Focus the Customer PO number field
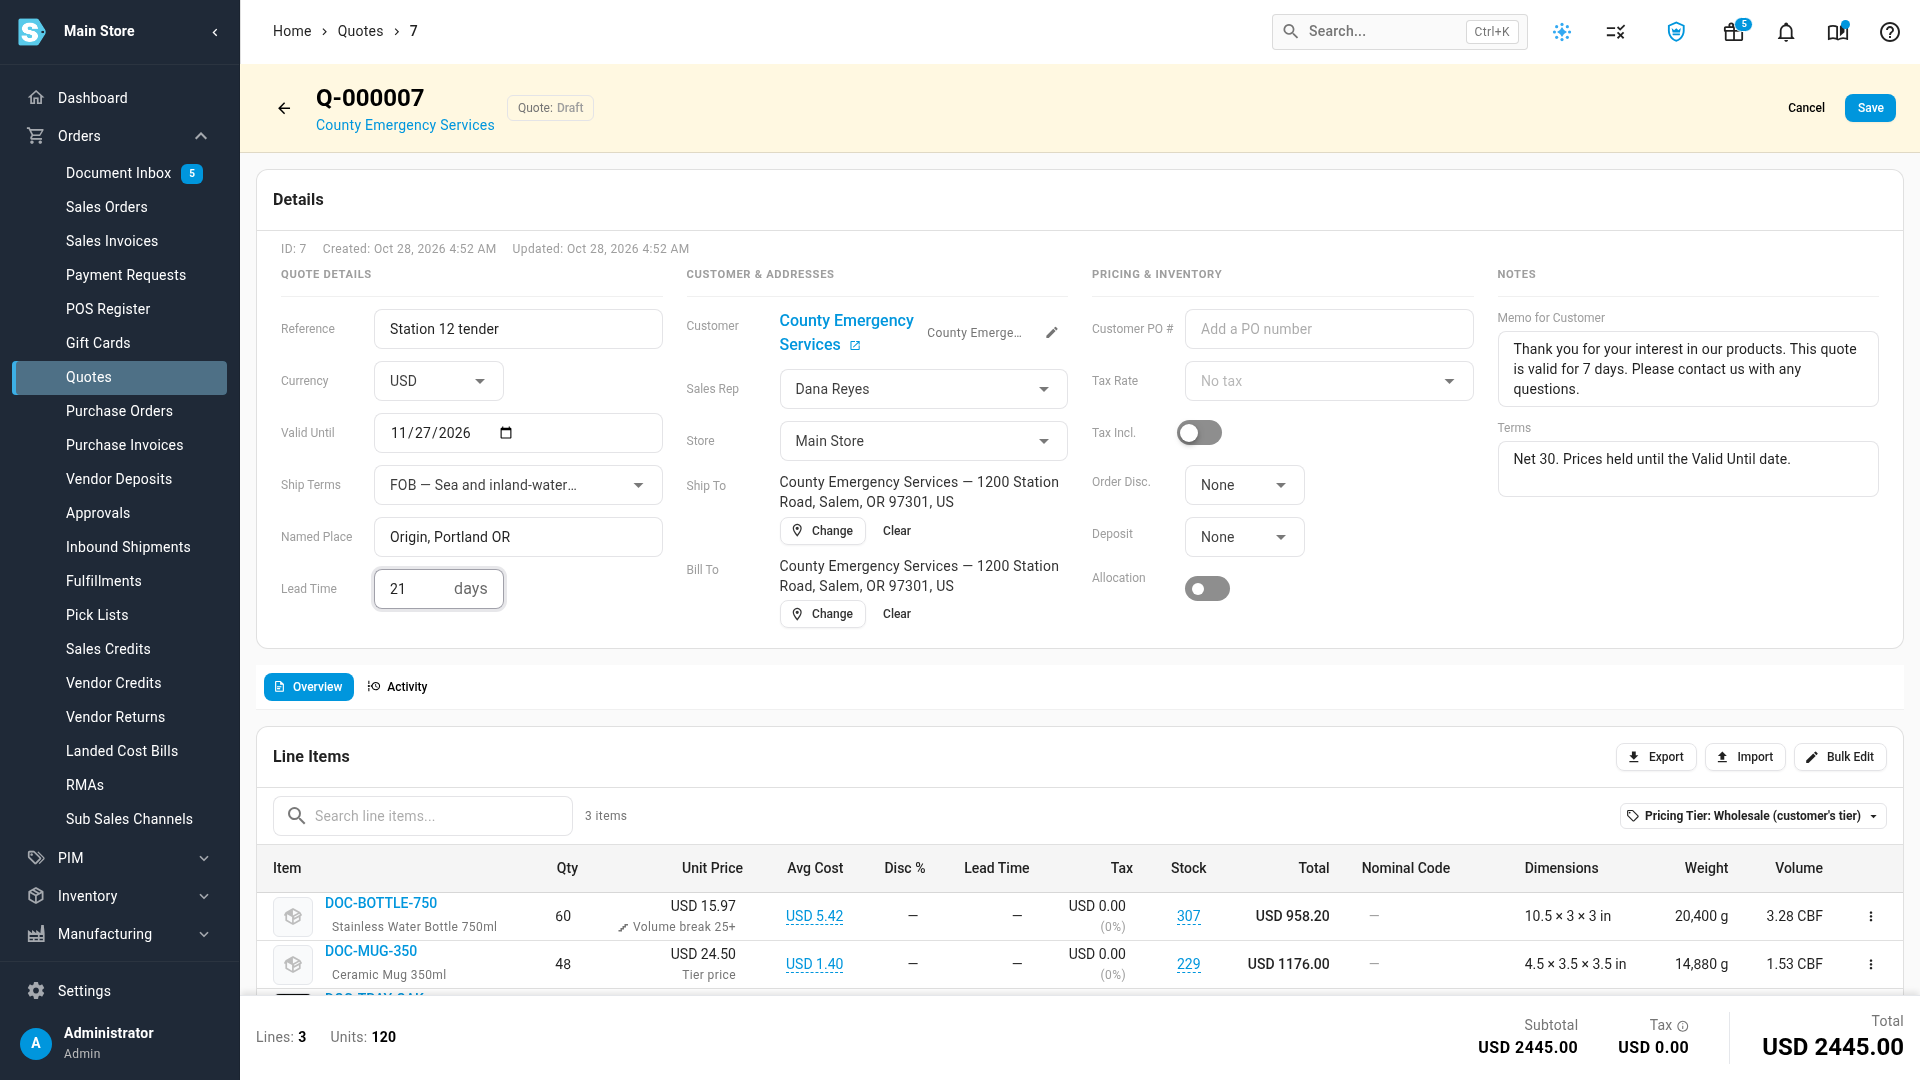This screenshot has width=1920, height=1080. 1329,329
